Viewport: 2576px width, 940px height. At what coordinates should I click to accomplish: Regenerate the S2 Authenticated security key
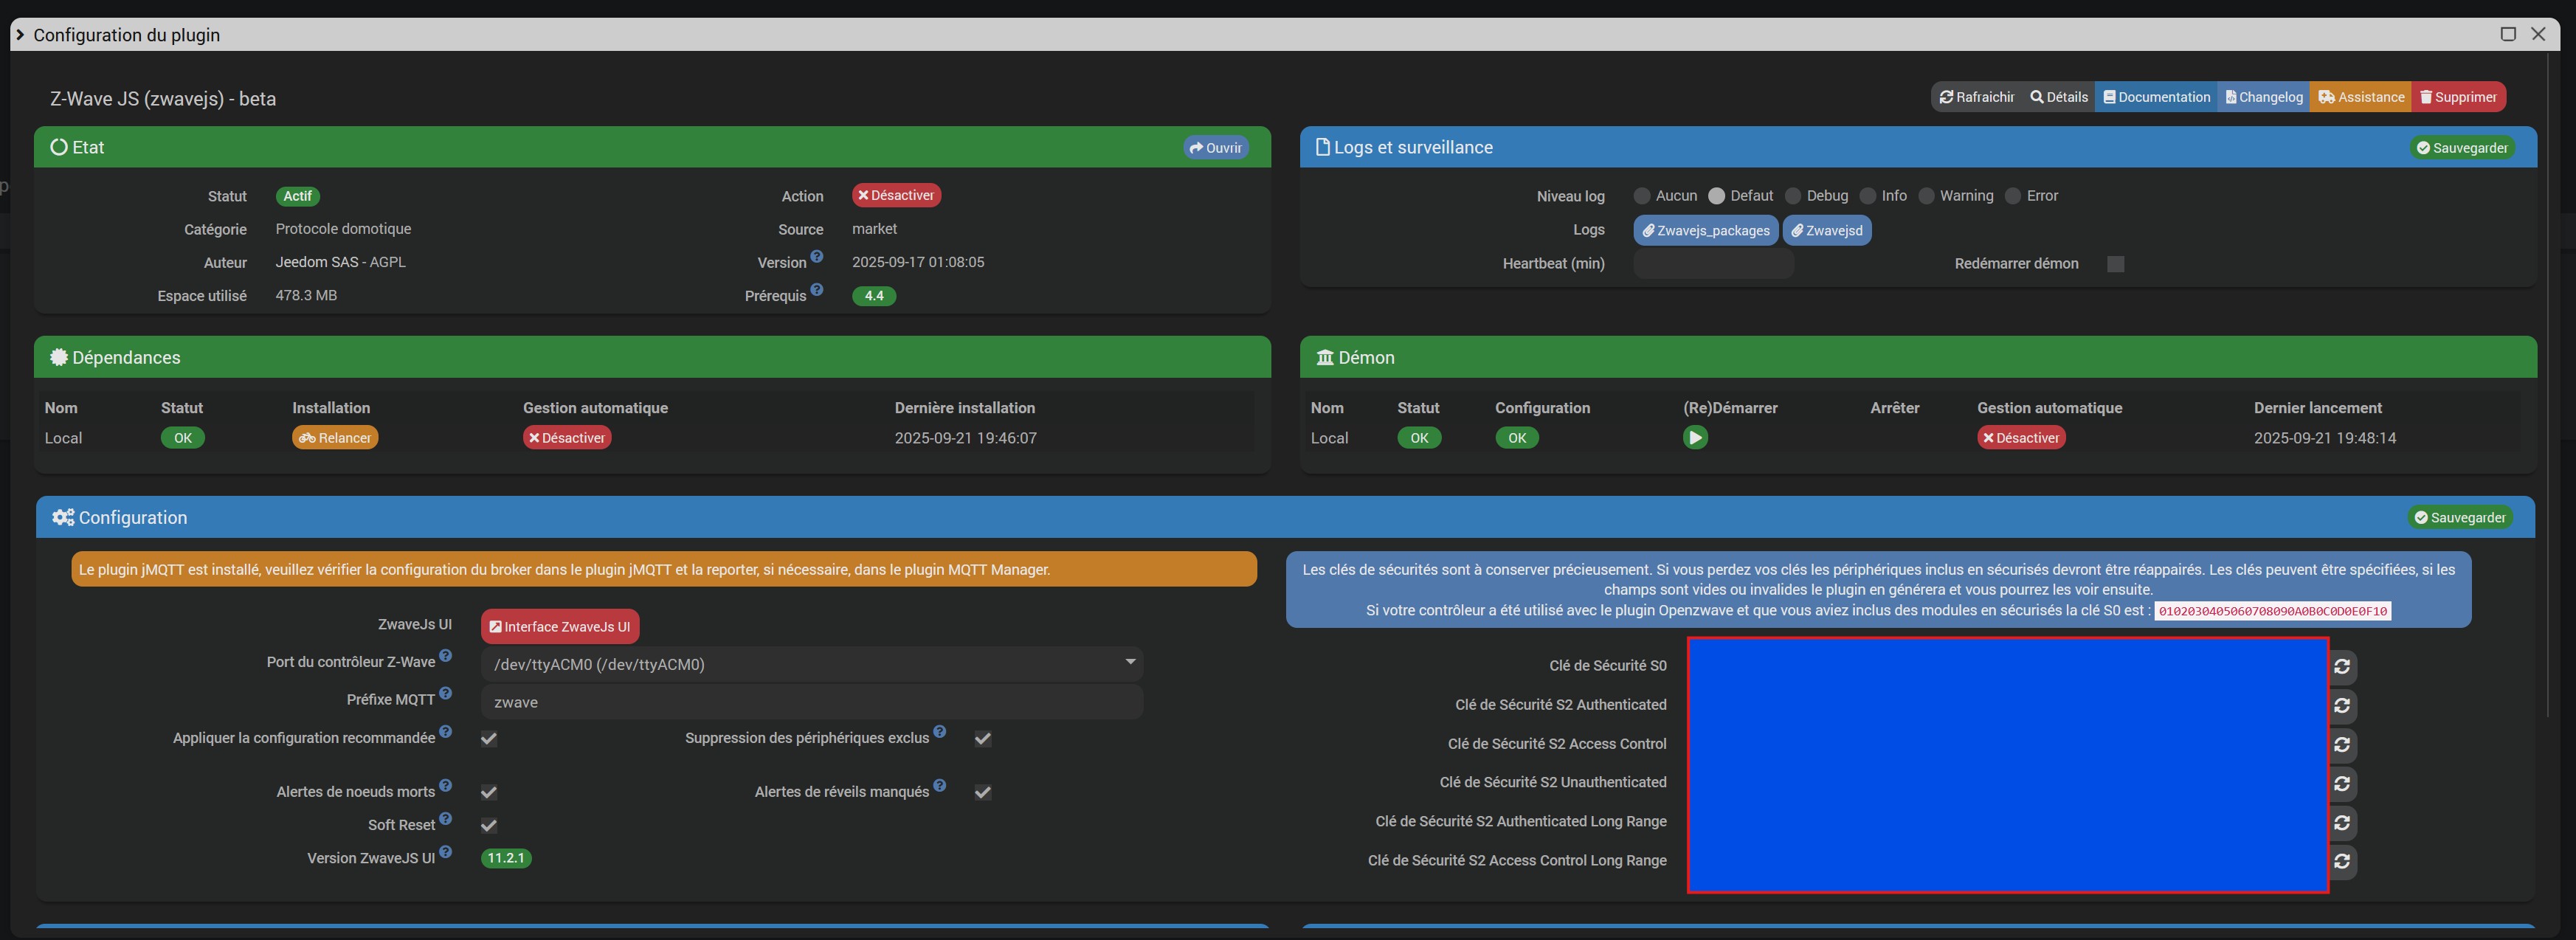2342,706
